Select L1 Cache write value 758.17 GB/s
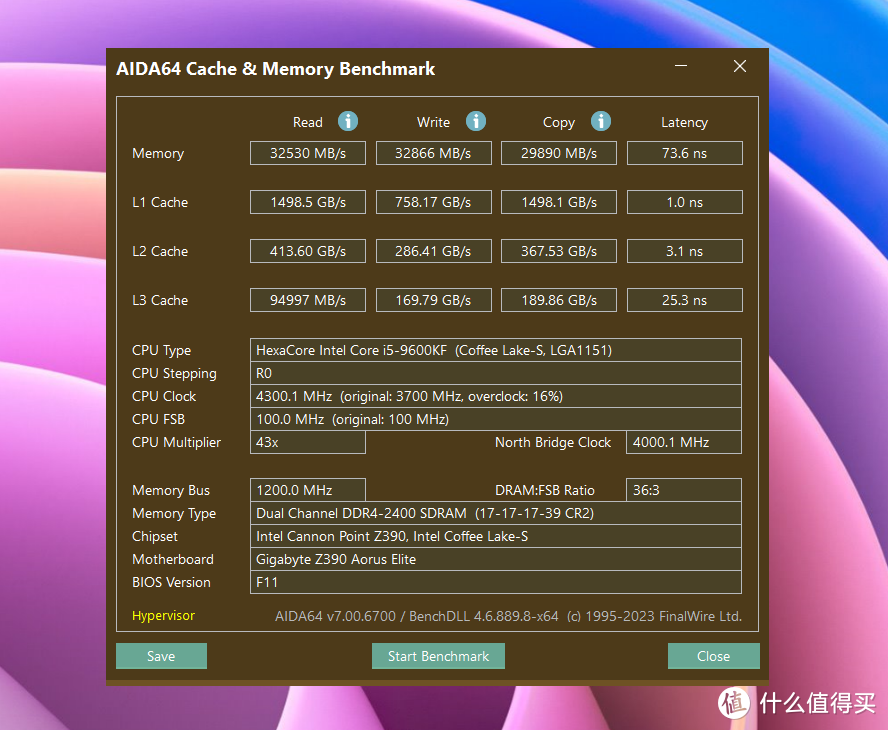Screen dimensions: 888x730 [434, 202]
